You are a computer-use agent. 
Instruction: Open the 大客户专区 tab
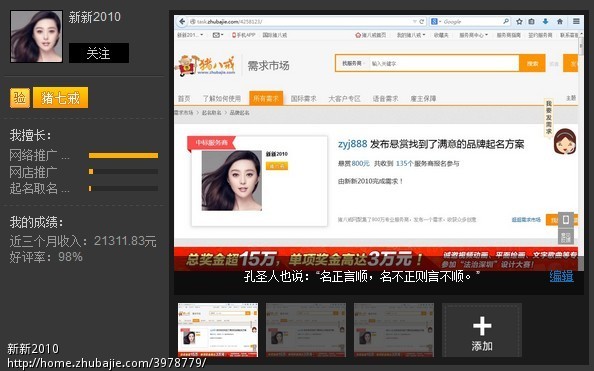tap(344, 99)
